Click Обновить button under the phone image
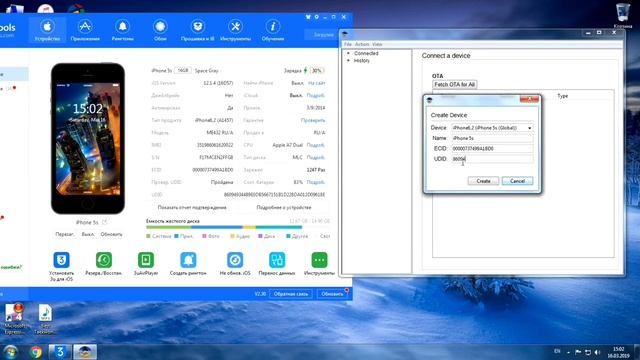The width and height of the screenshot is (640, 360). point(111,234)
